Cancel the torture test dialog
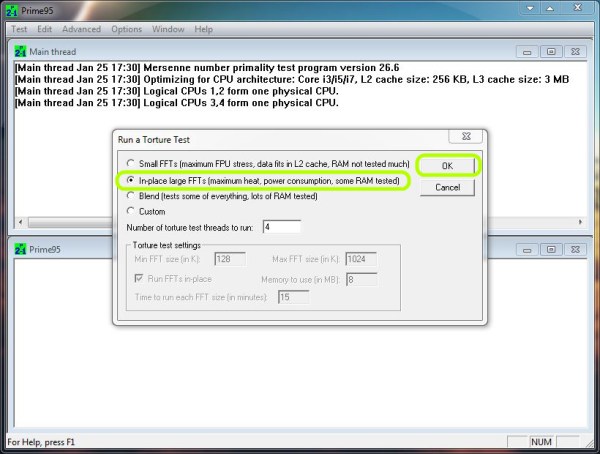The width and height of the screenshot is (600, 454). point(447,188)
